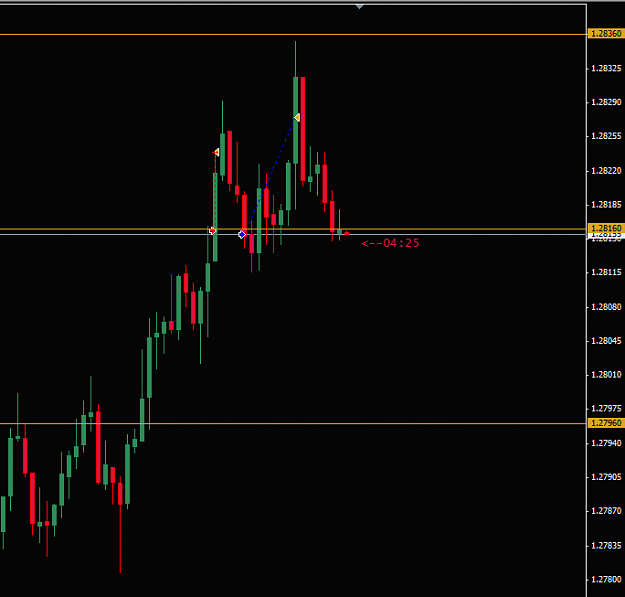Select the red arrow sell-entry marker
Image resolution: width=625 pixels, height=597 pixels.
pyautogui.click(x=212, y=230)
